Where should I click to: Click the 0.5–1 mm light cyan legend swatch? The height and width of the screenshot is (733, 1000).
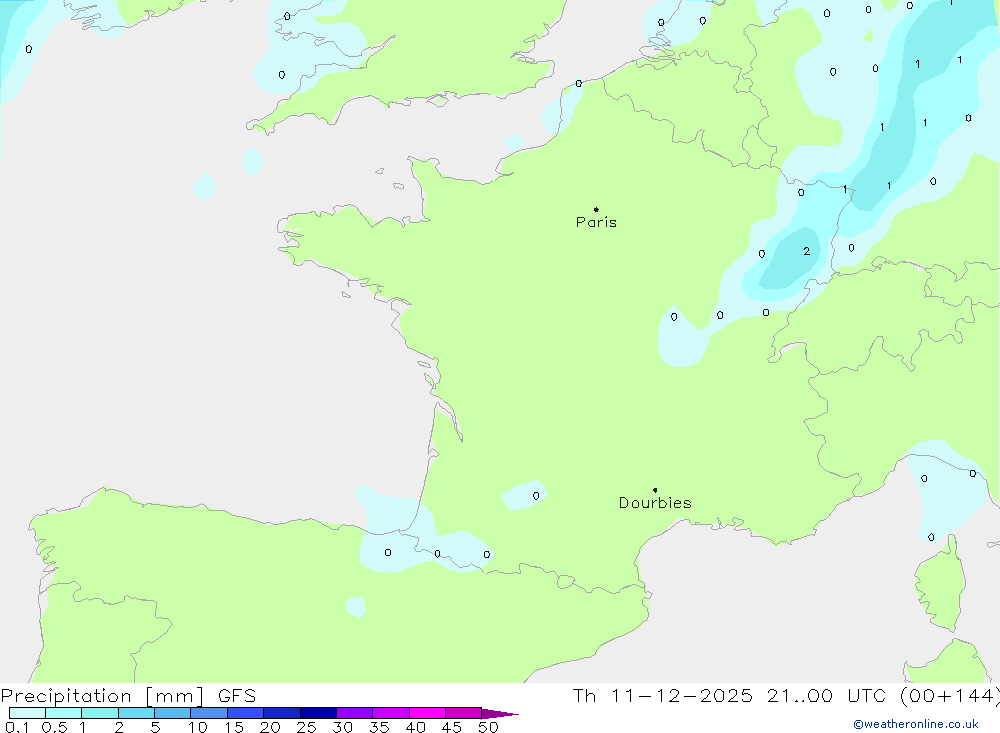pos(64,713)
